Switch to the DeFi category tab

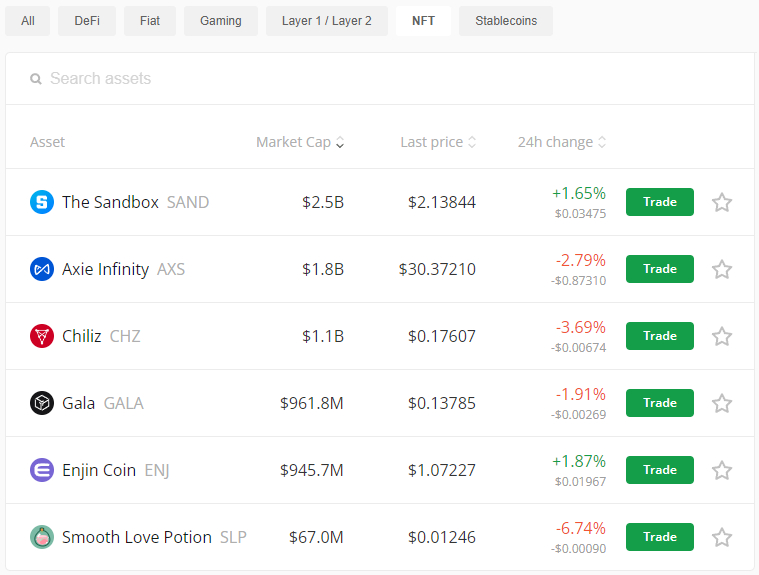point(87,21)
